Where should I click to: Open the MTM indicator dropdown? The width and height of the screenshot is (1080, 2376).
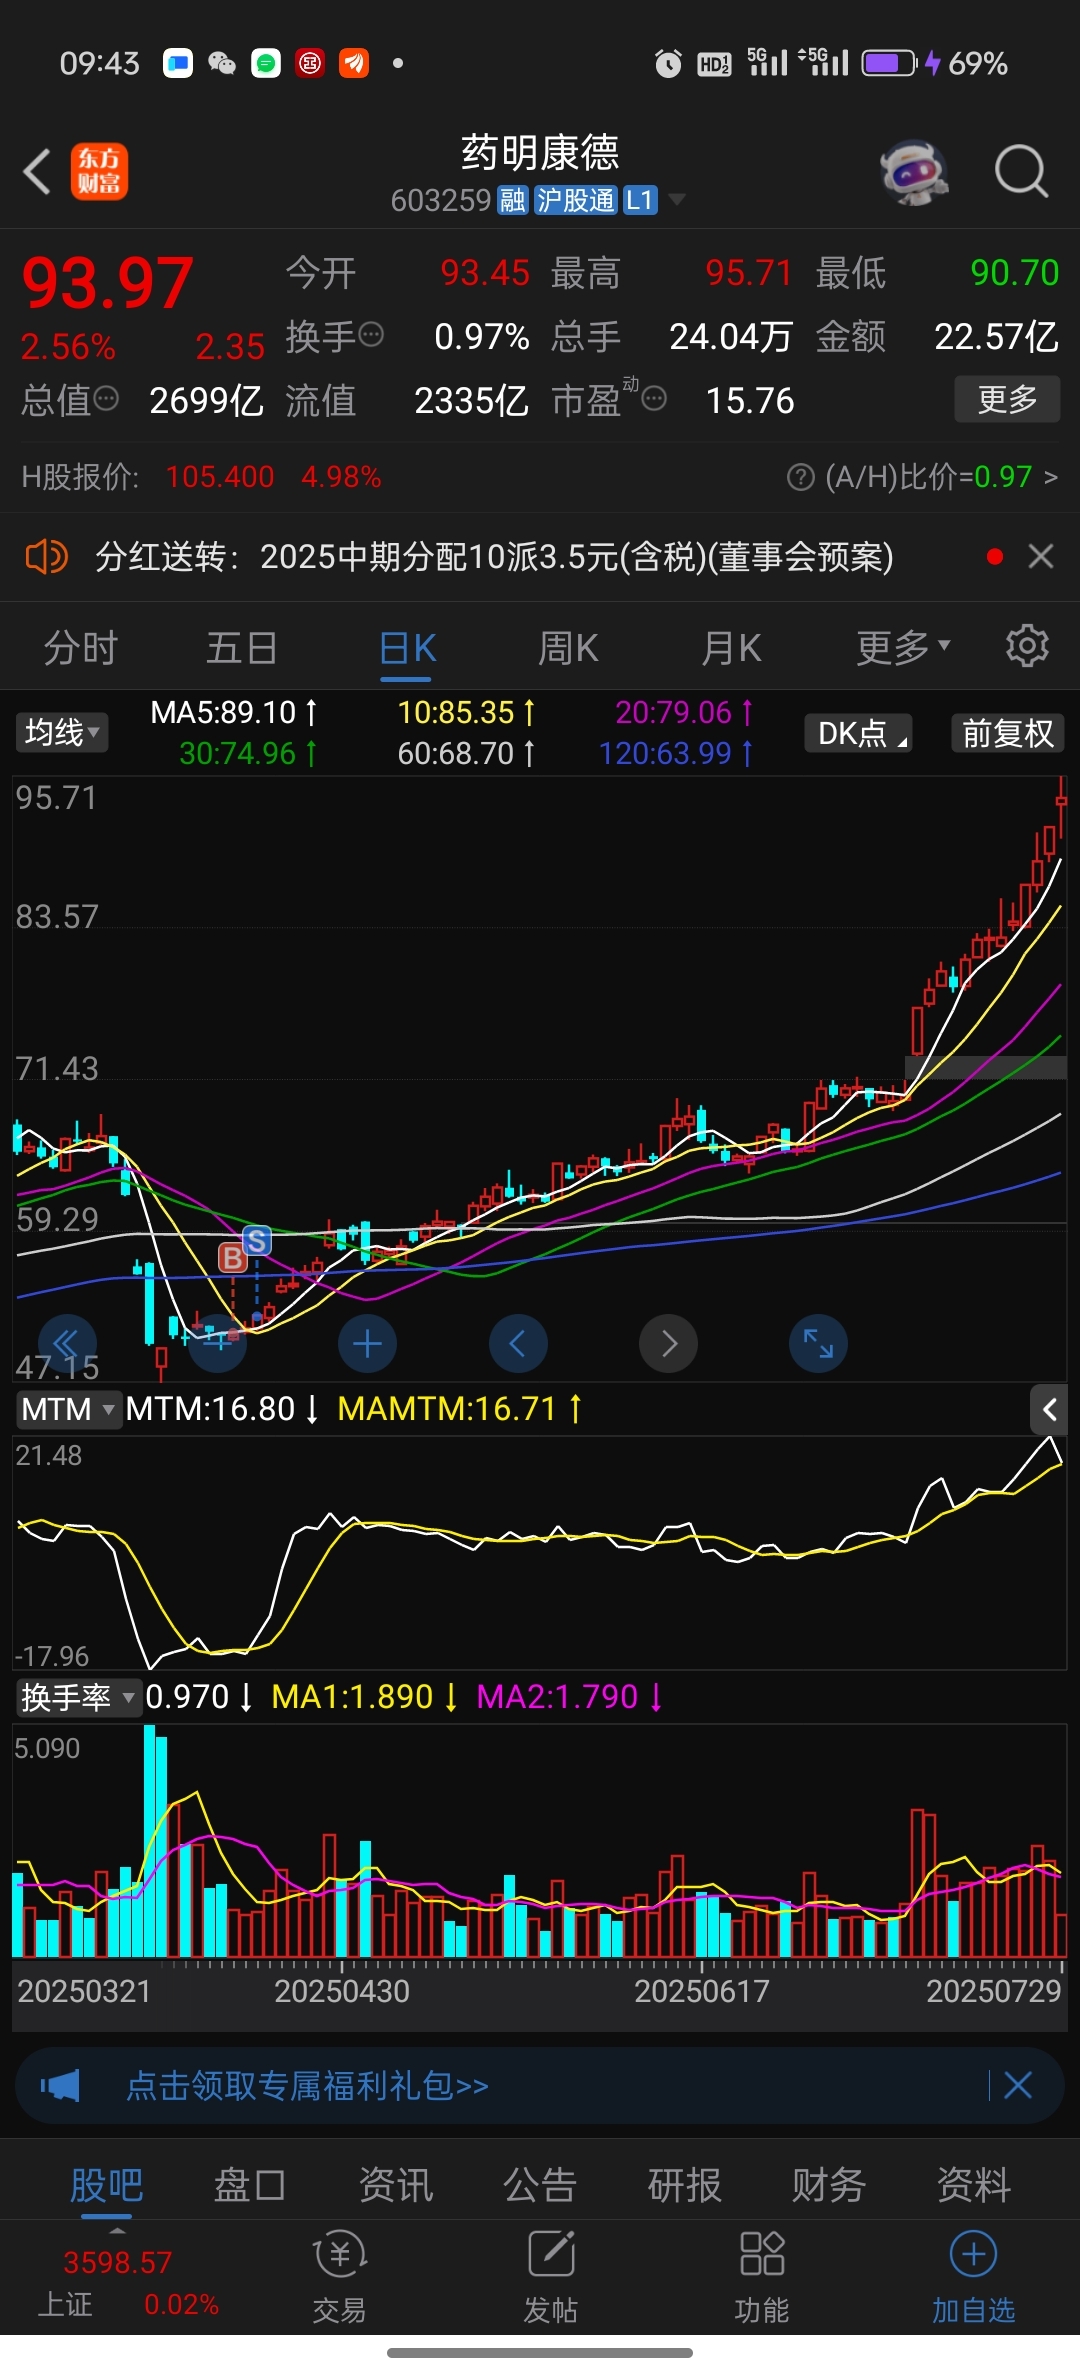point(69,1409)
